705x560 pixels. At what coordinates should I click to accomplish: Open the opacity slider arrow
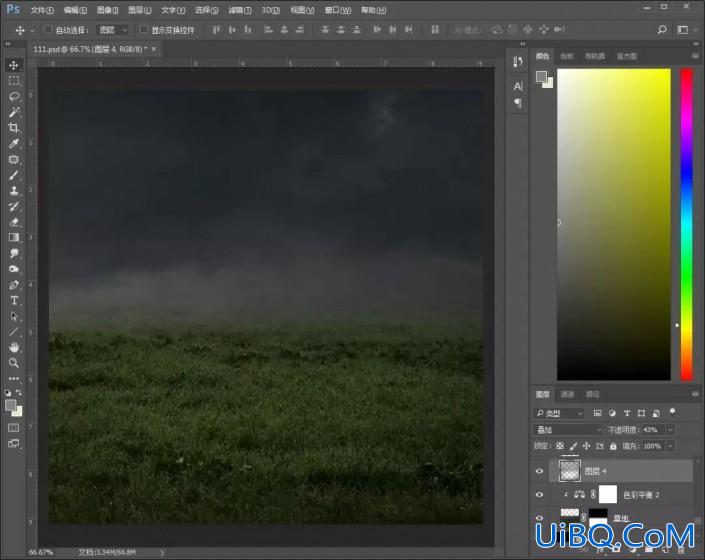670,430
